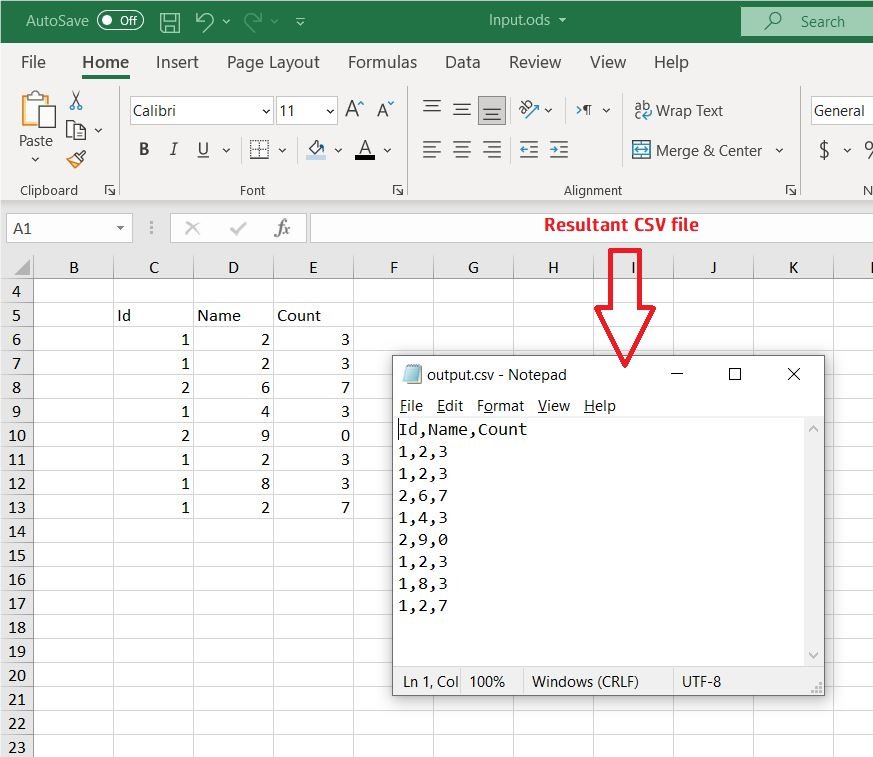
Task: Click the Cut scissors icon
Action: (74, 101)
